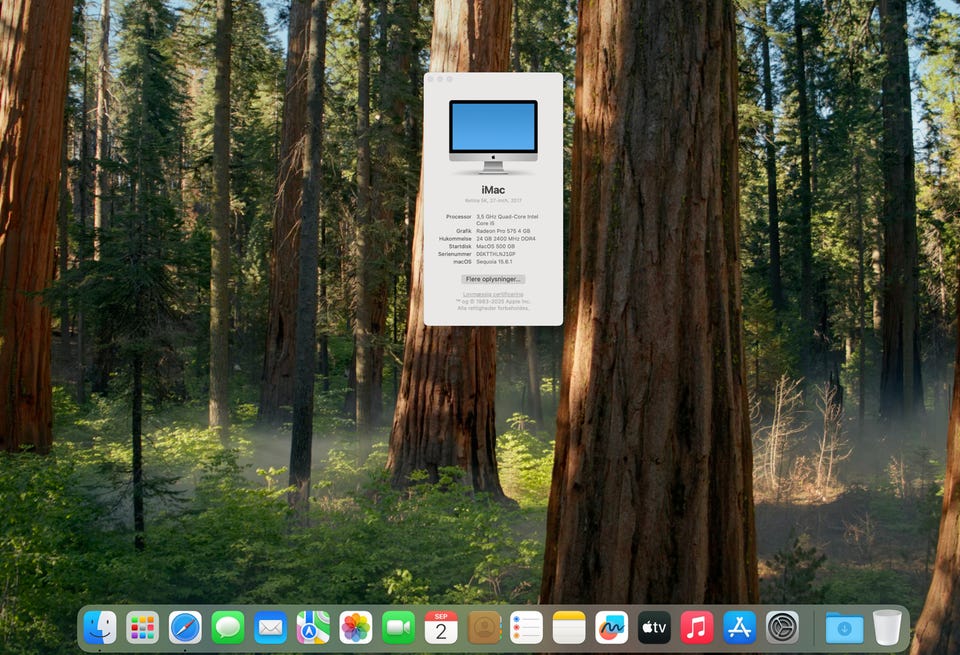This screenshot has height=655, width=960.
Task: Click the iMac computer image
Action: tap(493, 137)
